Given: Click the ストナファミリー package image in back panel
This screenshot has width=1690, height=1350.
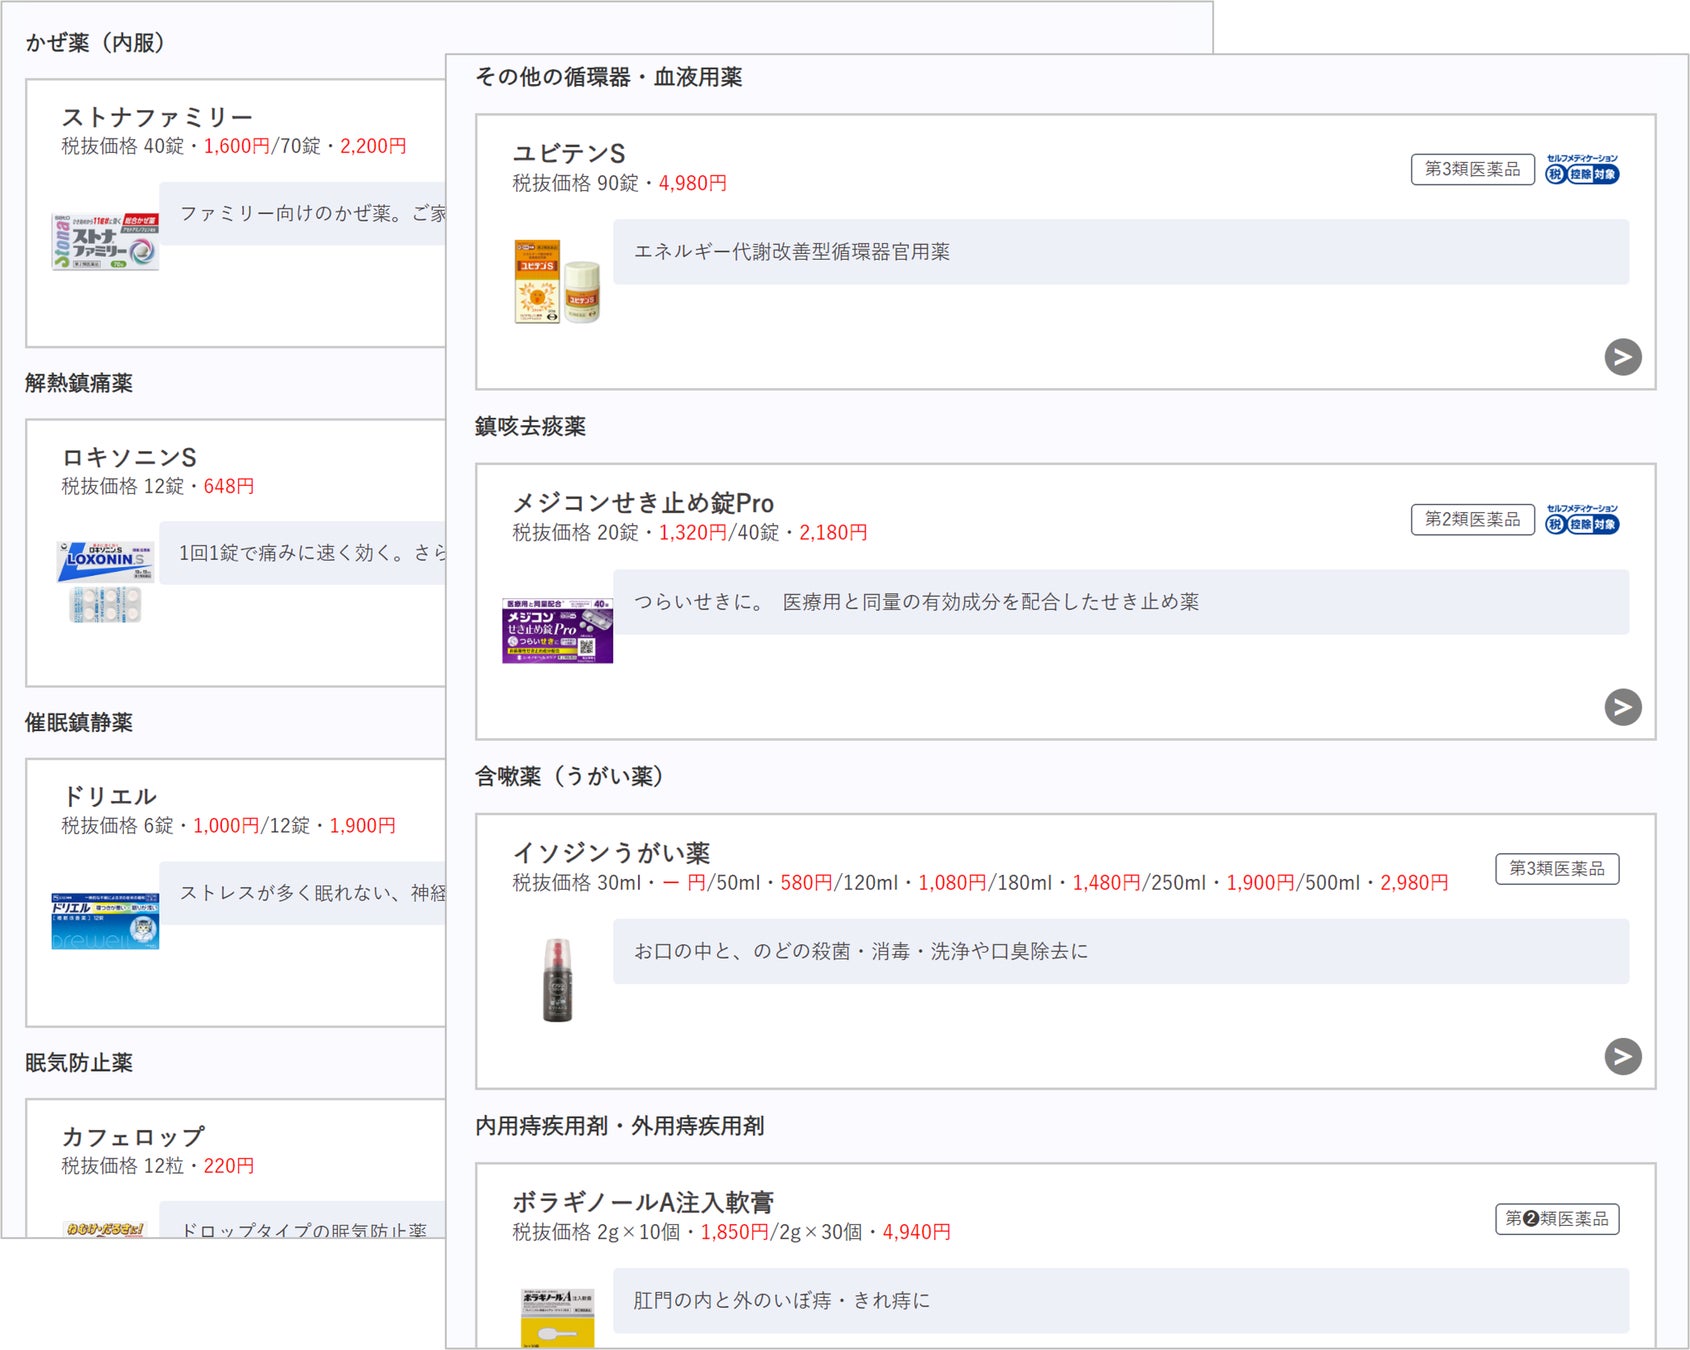Looking at the screenshot, I should click(105, 241).
